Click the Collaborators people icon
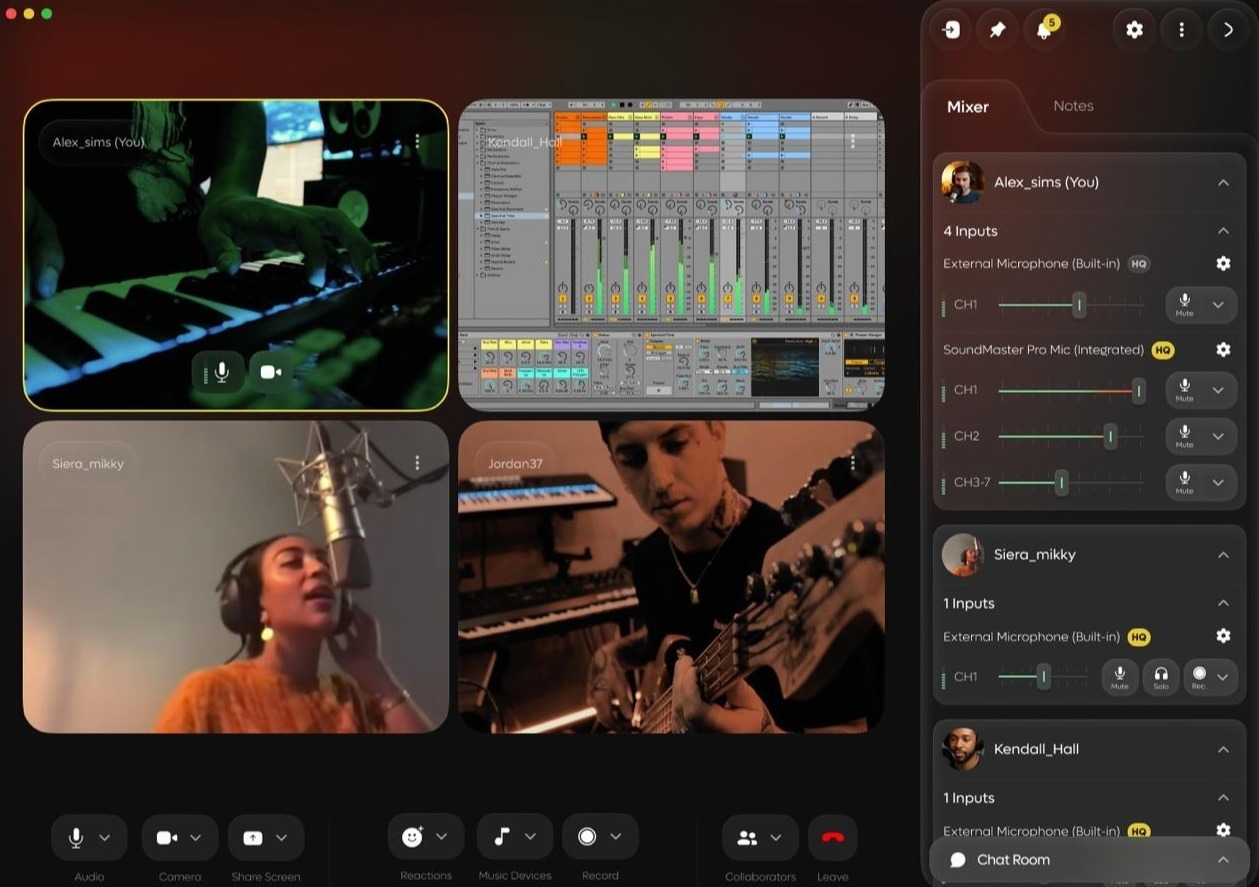Image resolution: width=1259 pixels, height=887 pixels. tap(746, 838)
